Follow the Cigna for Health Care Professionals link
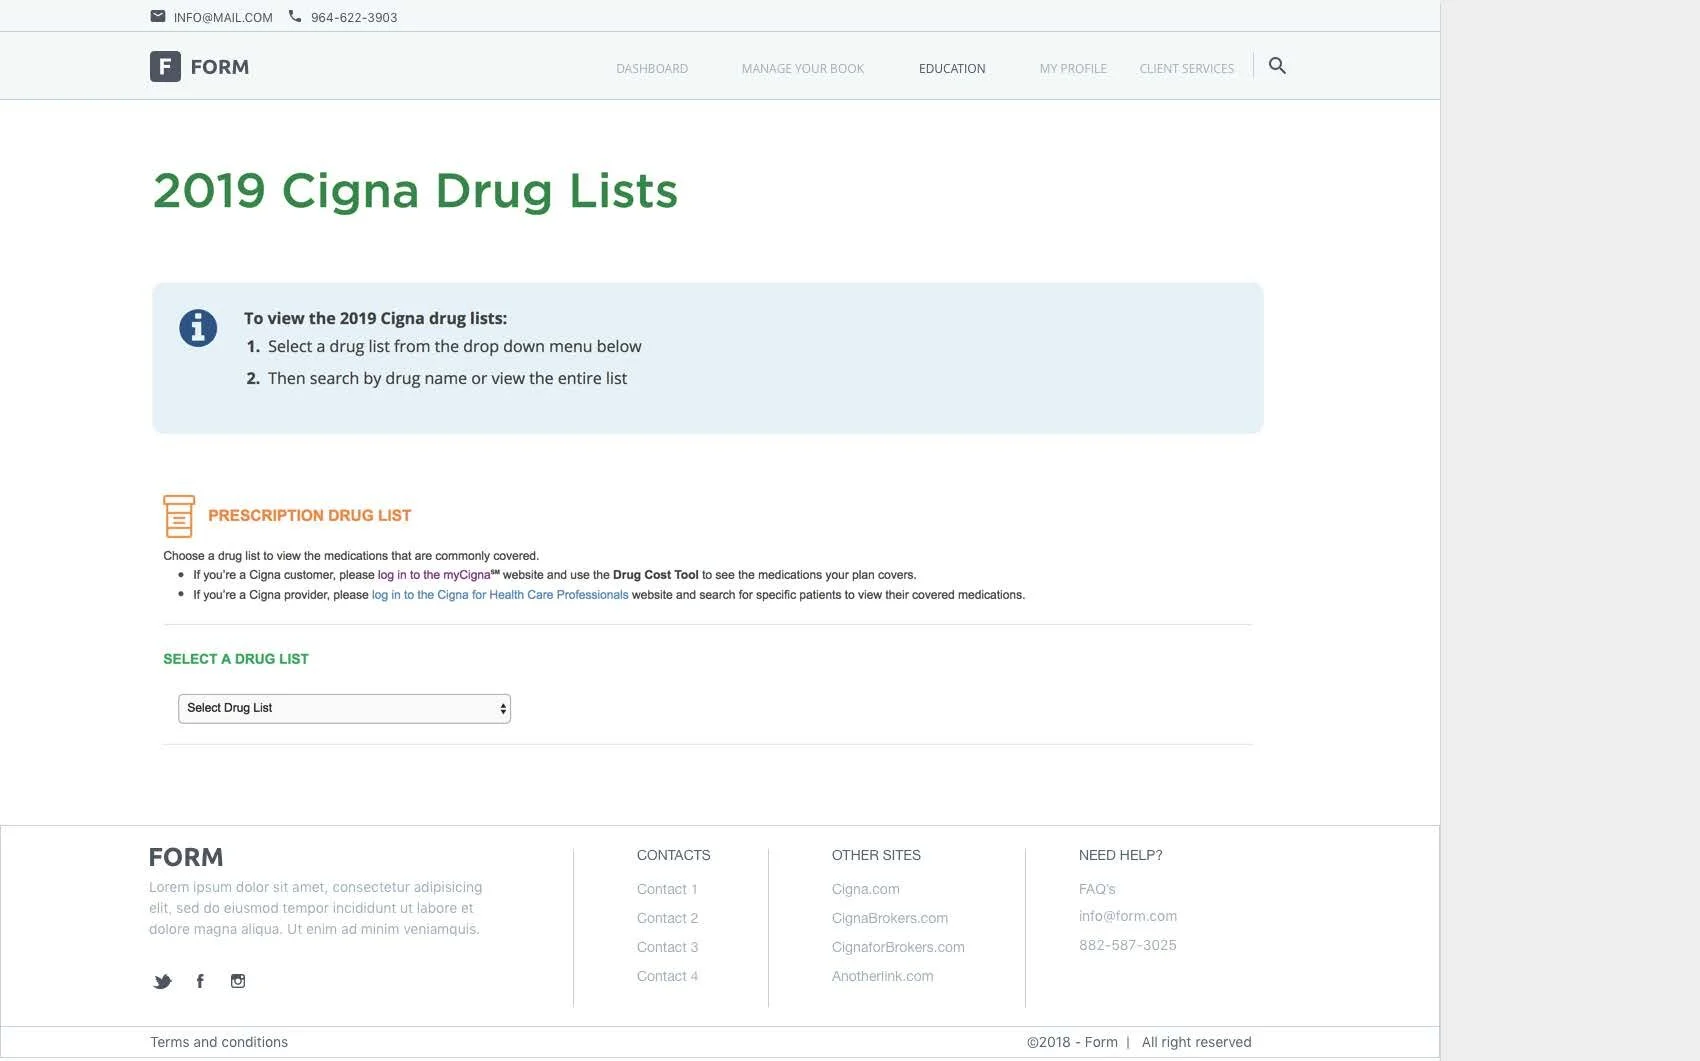Screen dimensions: 1700x1061 (x=500, y=595)
